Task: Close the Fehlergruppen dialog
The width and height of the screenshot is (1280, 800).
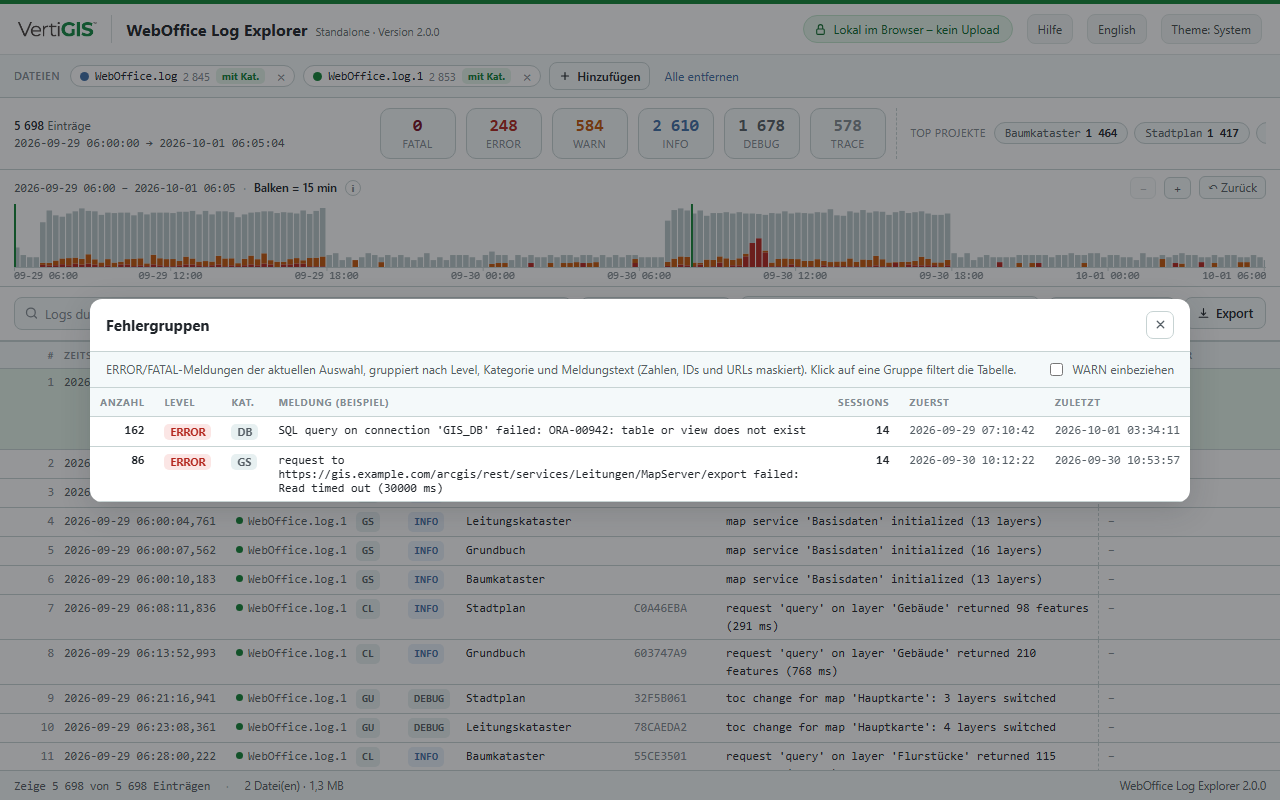Action: pyautogui.click(x=1160, y=325)
